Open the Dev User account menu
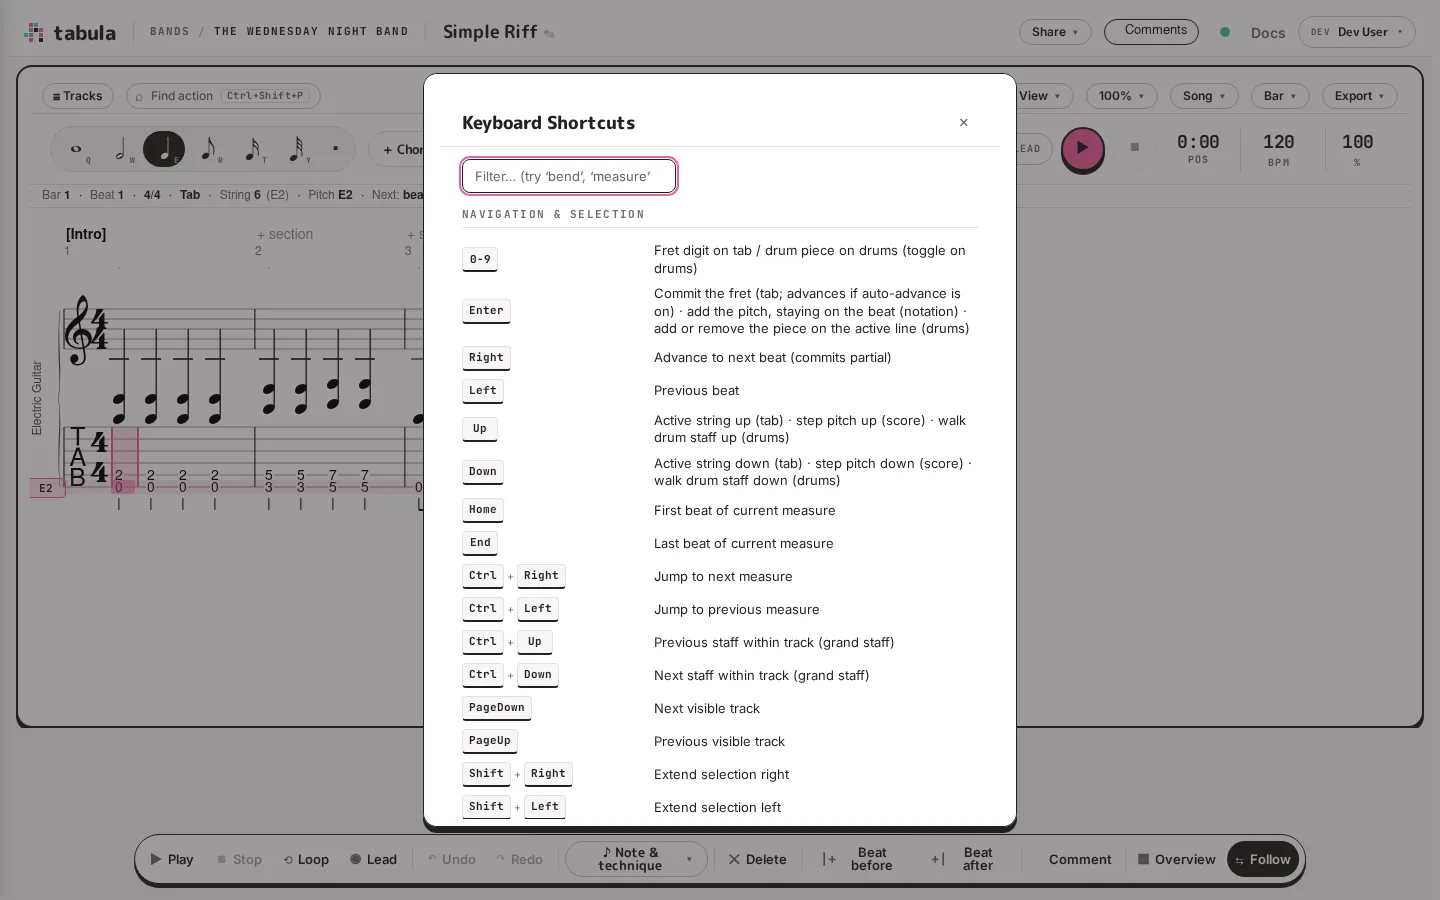 pos(1356,32)
